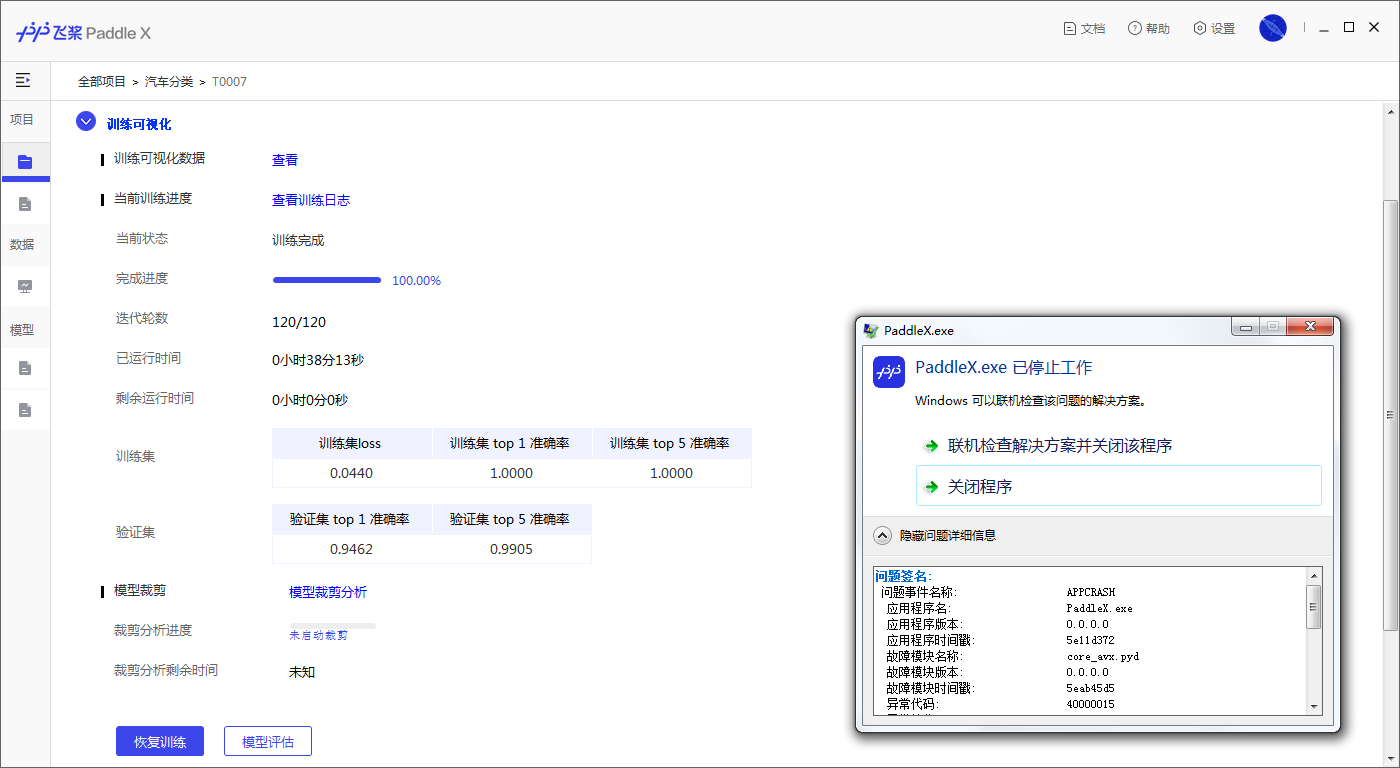Image resolution: width=1400 pixels, height=768 pixels.
Task: Click the chart icon under 数据 section
Action: 25,286
